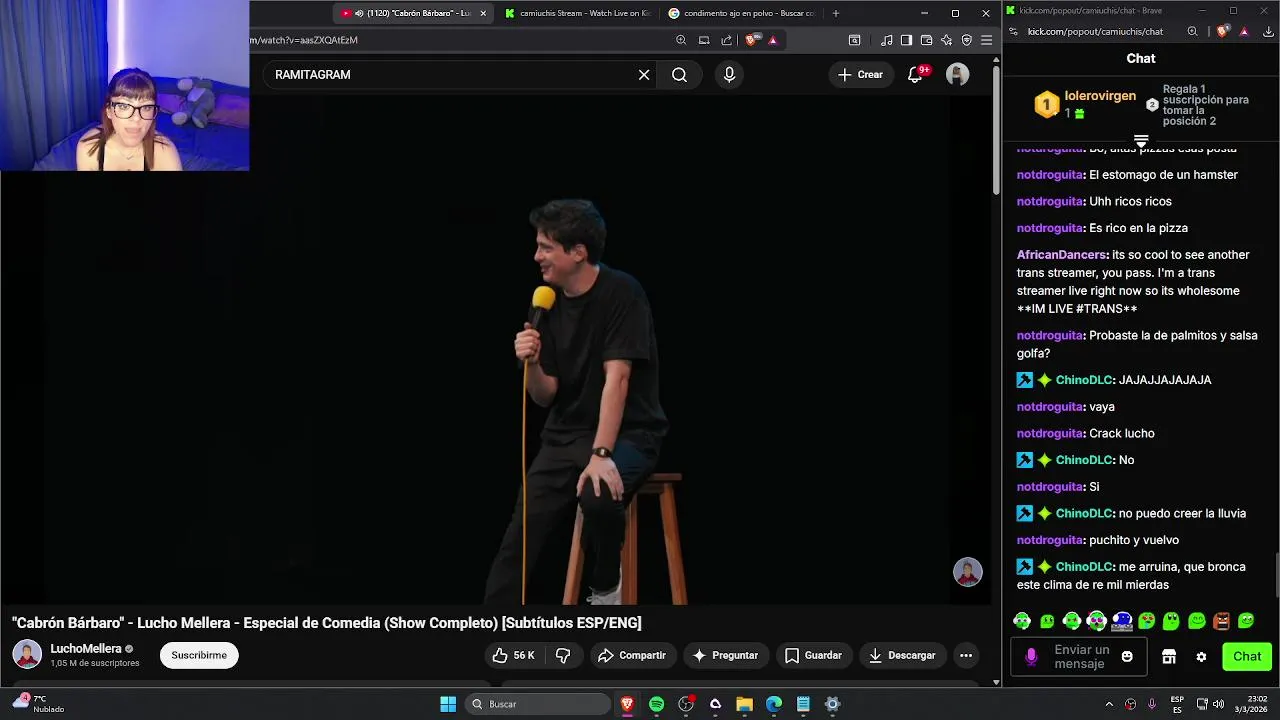Click Compartir to share the video
1280x720 pixels.
632,656
